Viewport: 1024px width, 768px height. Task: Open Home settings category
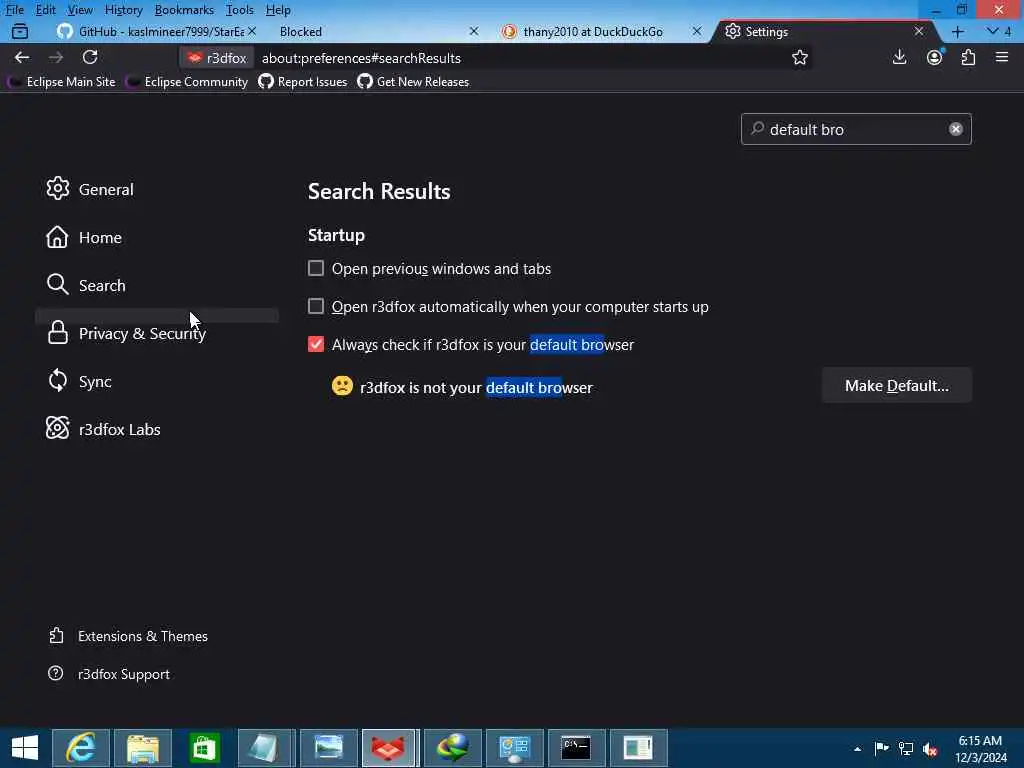[157, 237]
